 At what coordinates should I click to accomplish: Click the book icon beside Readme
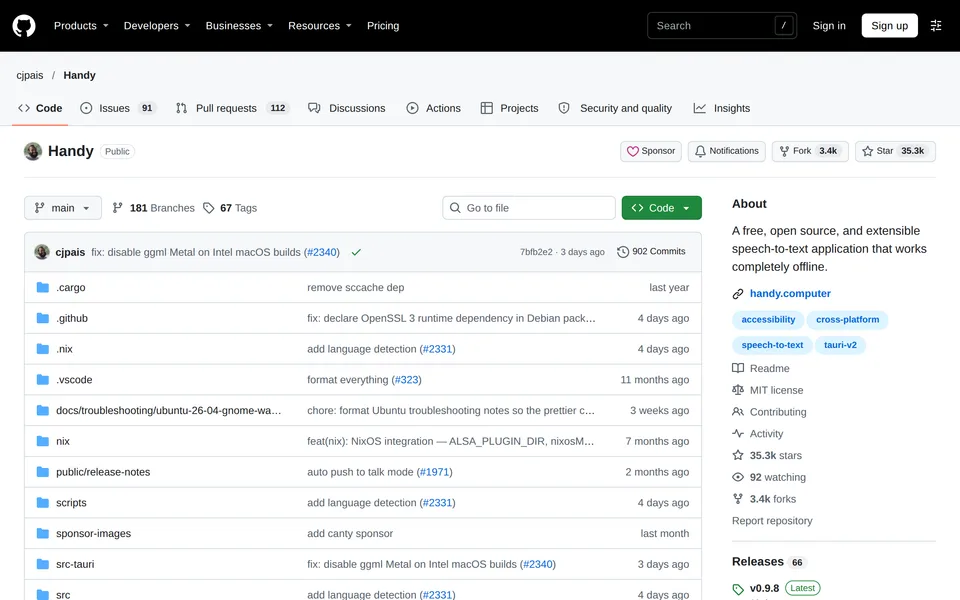(738, 369)
